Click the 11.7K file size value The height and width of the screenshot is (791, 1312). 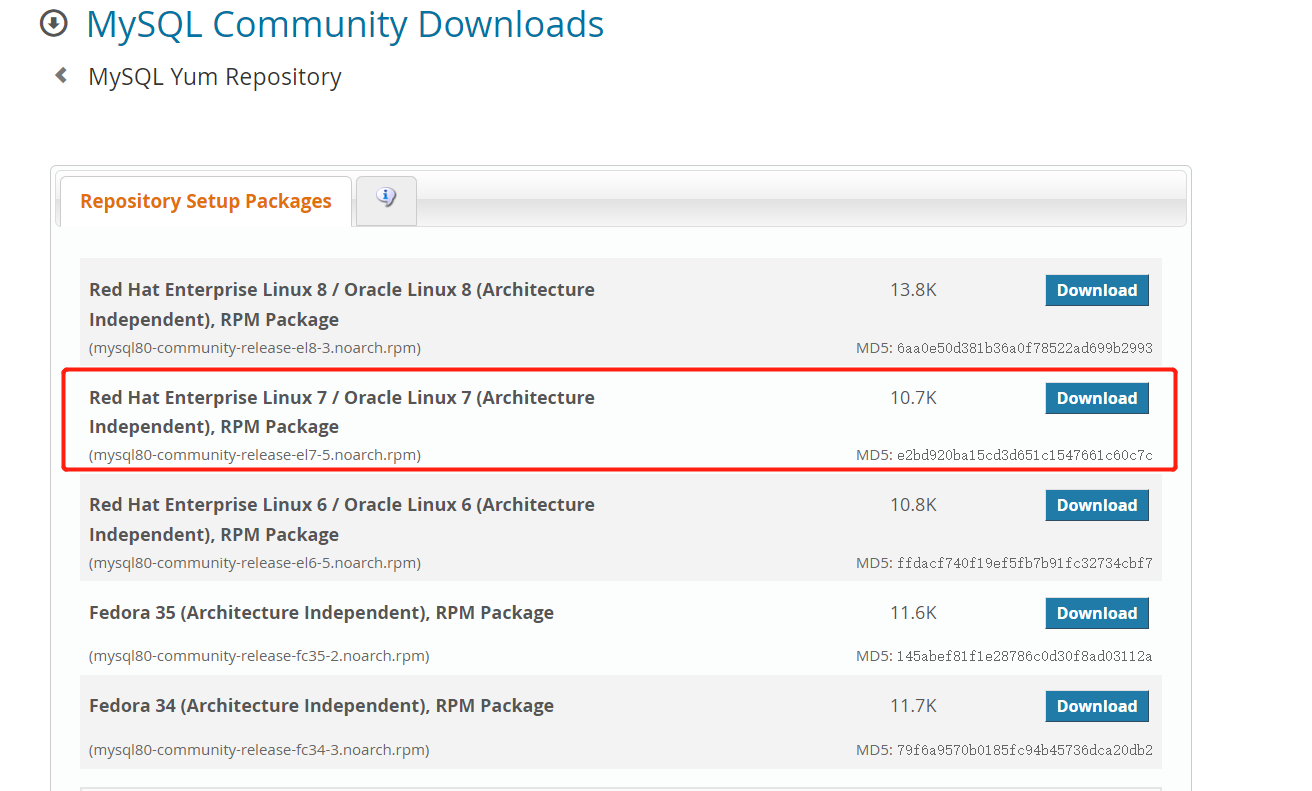coord(913,706)
